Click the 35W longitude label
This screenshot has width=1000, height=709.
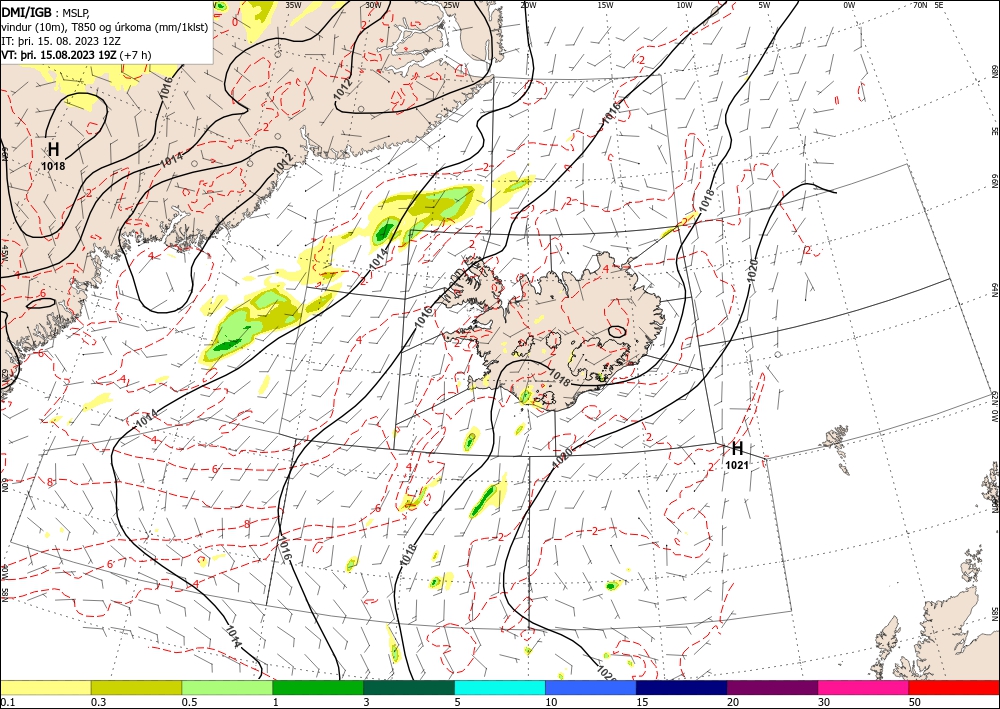tap(293, 4)
